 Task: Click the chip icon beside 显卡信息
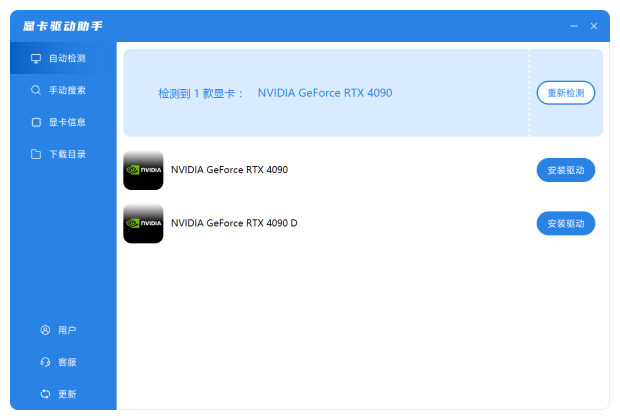[x=36, y=122]
